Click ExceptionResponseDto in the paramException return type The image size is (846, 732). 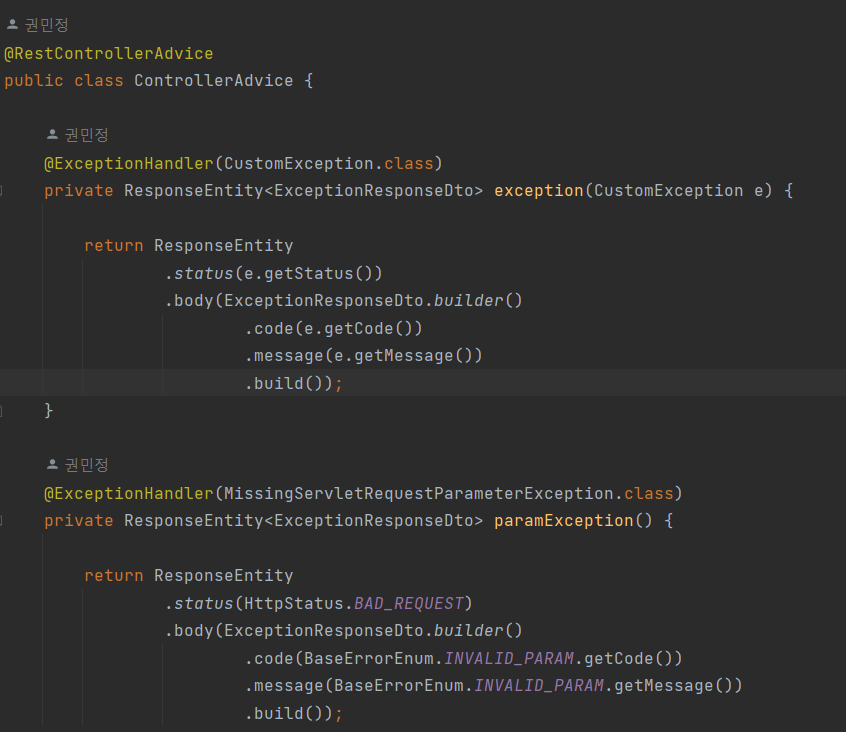[374, 521]
